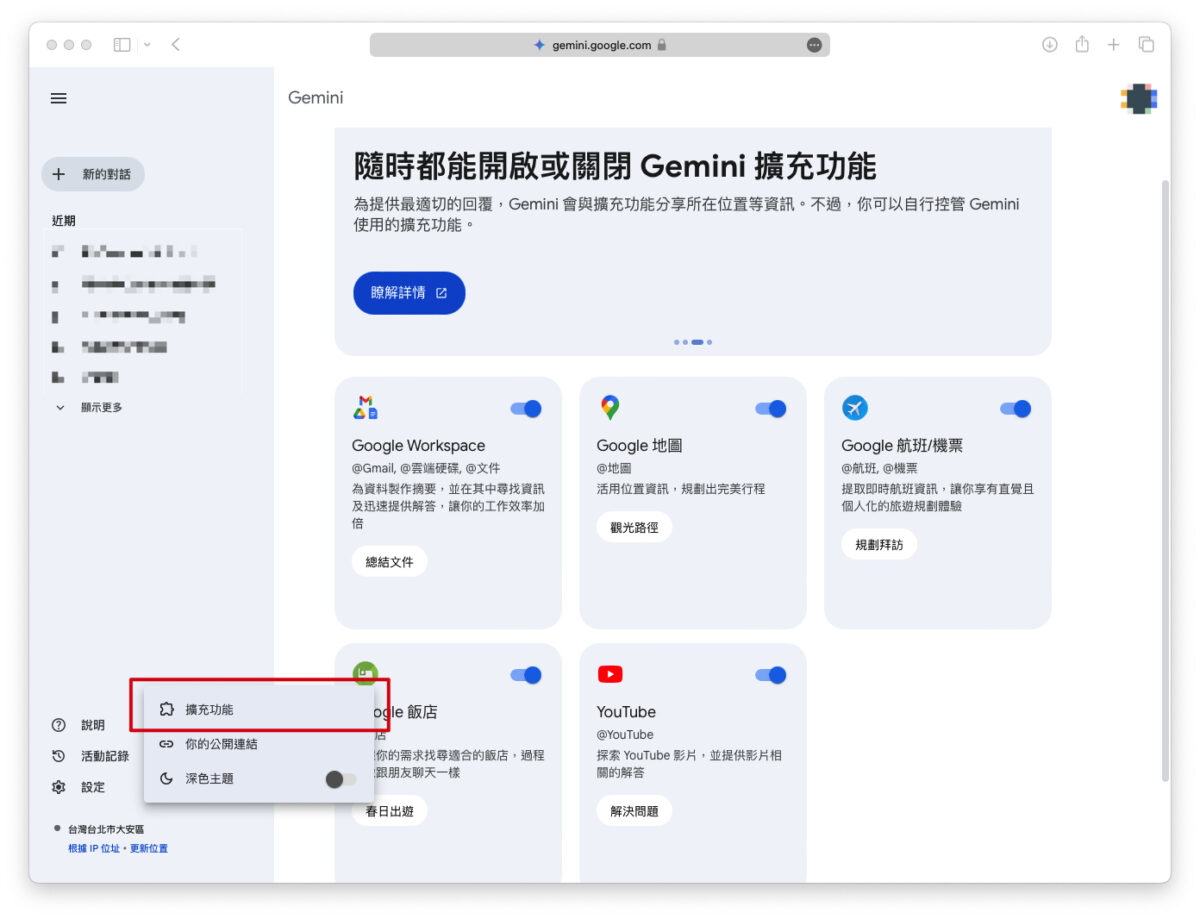
Task: Click the Google Workspace icon
Action: point(365,408)
